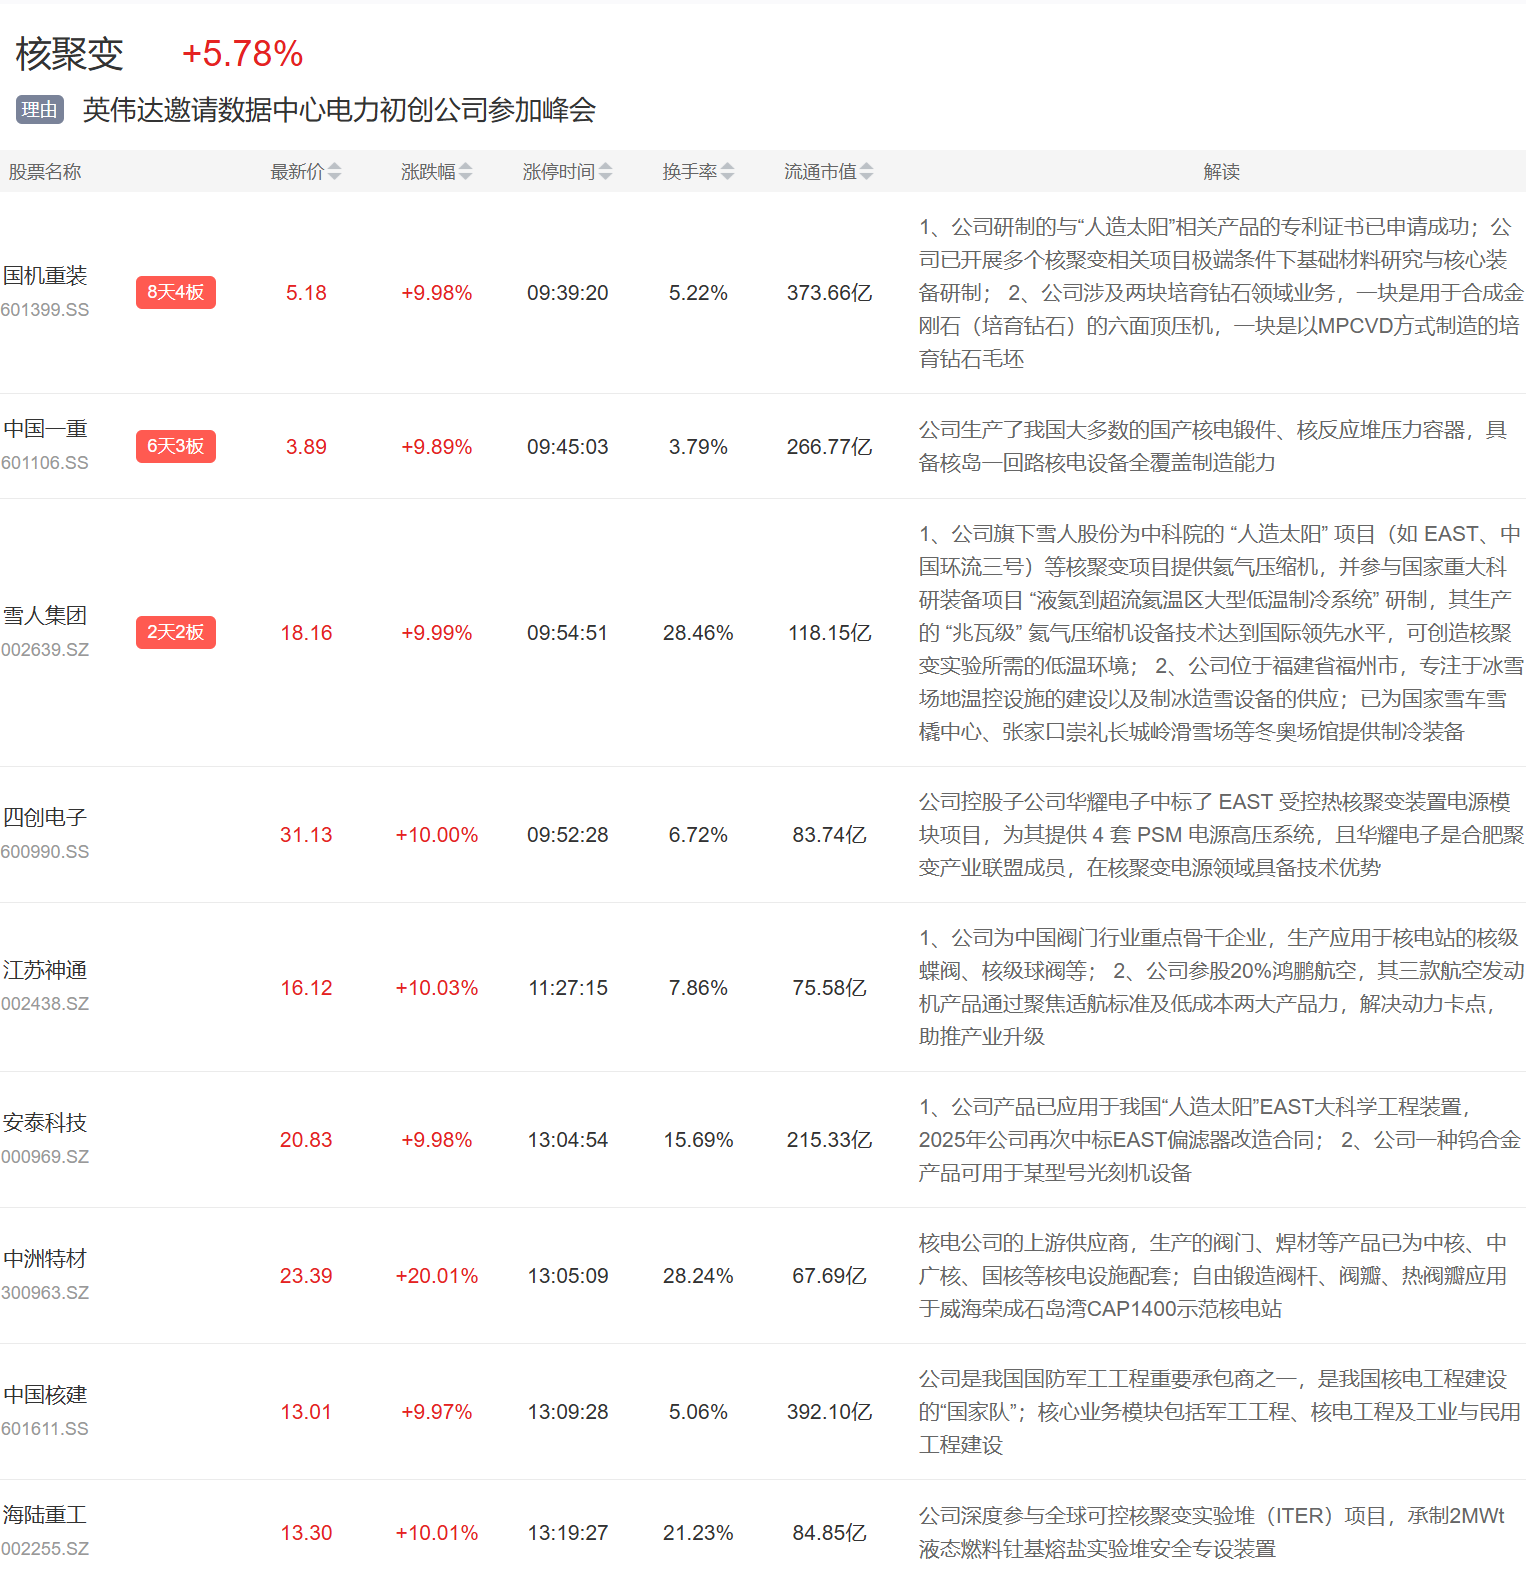The image size is (1526, 1575).
Task: Open the 国机重装 stock page
Action: click(x=45, y=276)
